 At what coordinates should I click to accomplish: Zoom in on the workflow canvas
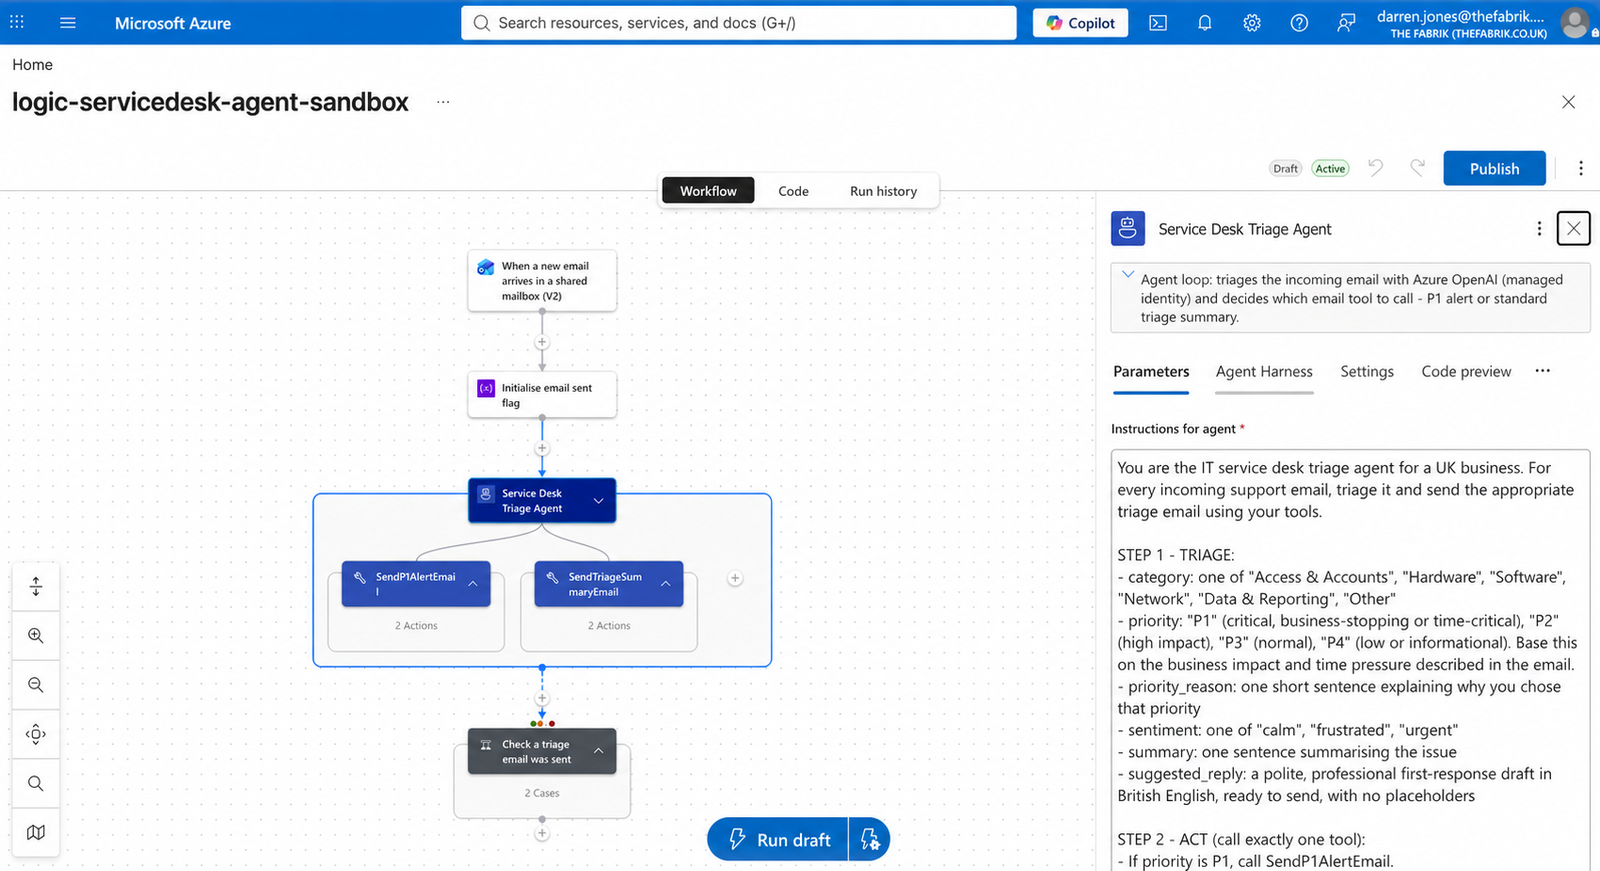(x=36, y=635)
